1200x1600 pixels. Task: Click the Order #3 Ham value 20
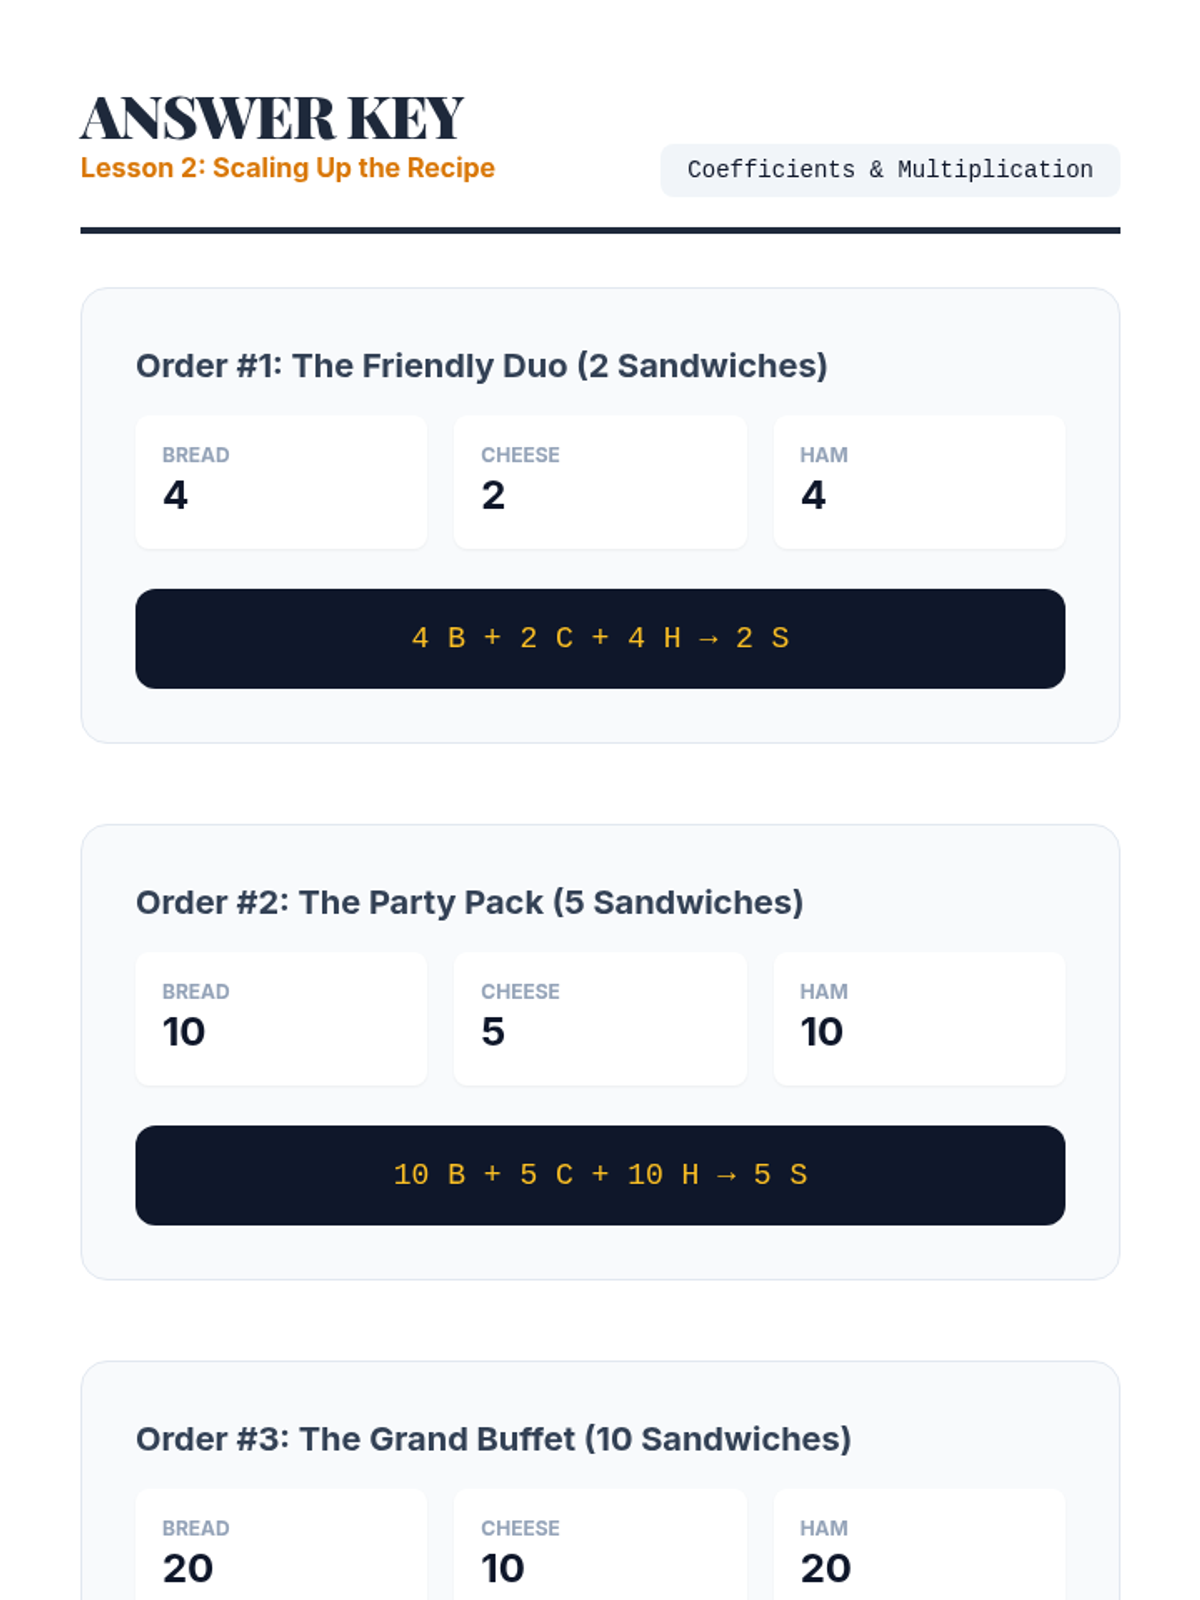tap(826, 1568)
